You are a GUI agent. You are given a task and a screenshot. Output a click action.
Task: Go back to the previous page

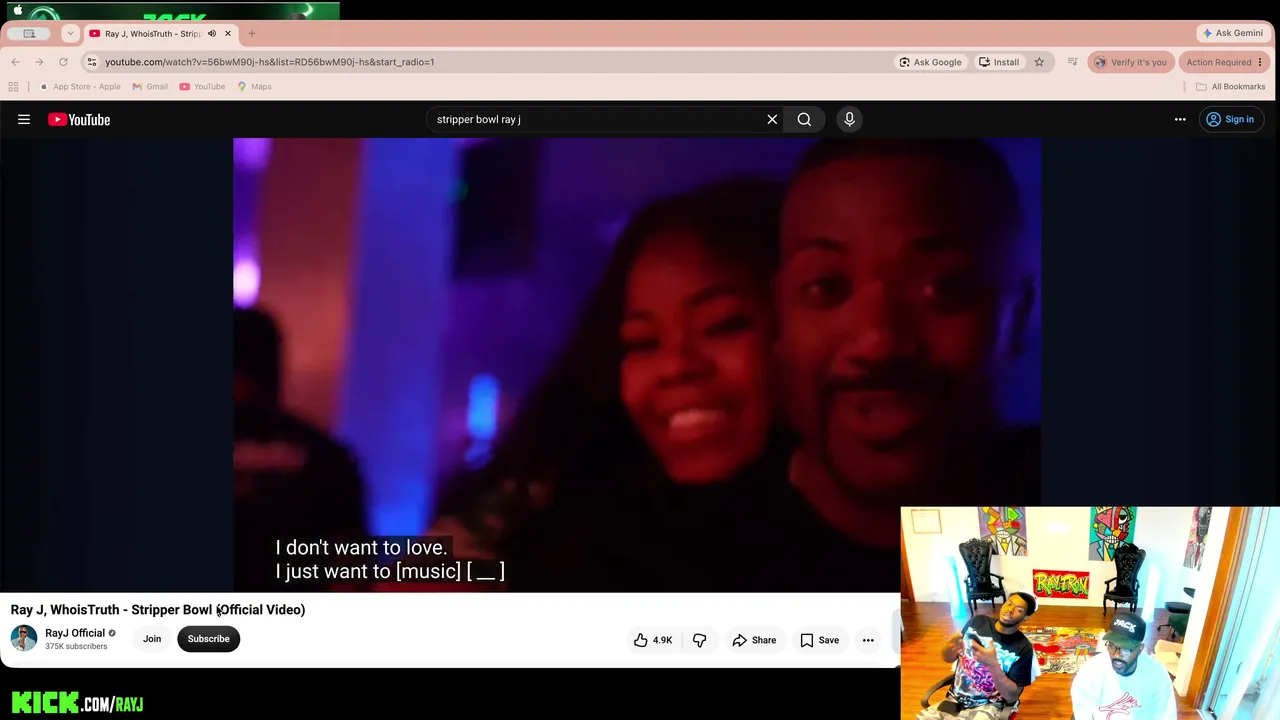coord(15,62)
